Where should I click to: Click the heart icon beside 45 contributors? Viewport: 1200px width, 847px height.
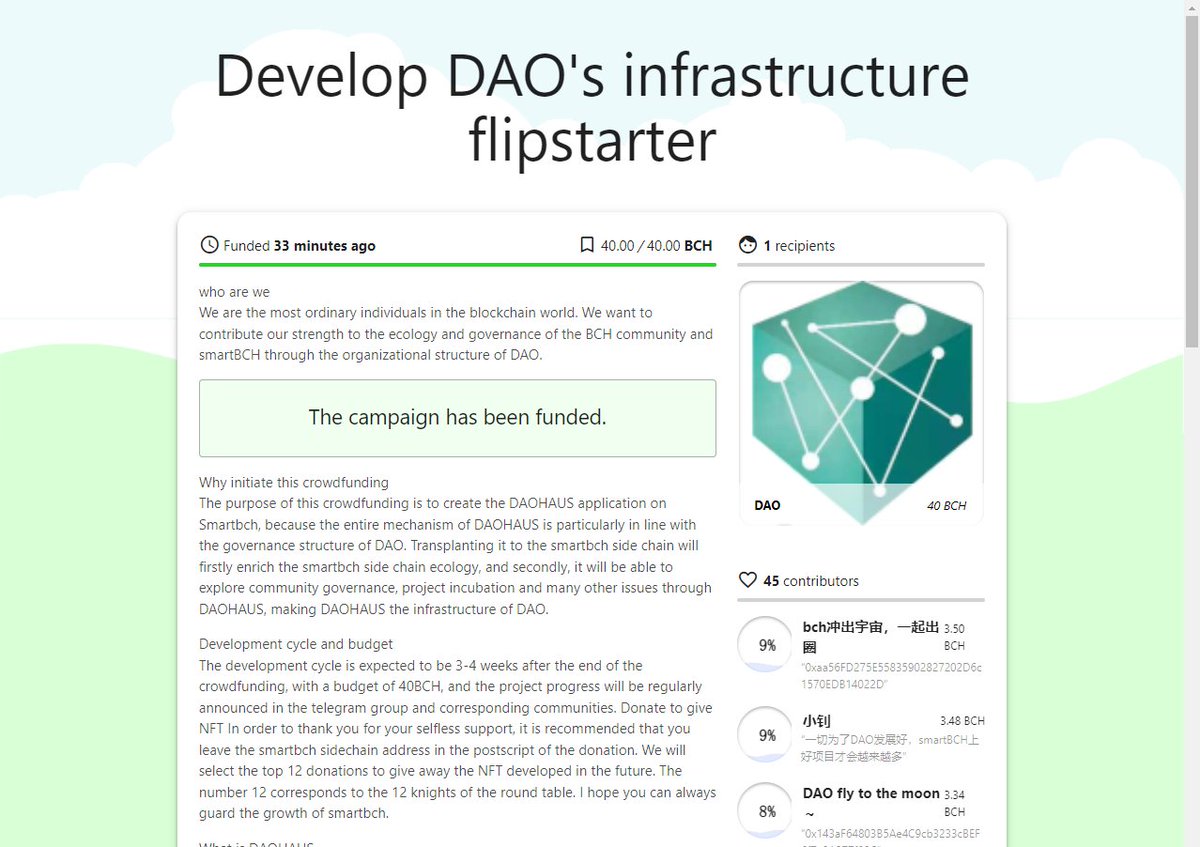click(747, 580)
